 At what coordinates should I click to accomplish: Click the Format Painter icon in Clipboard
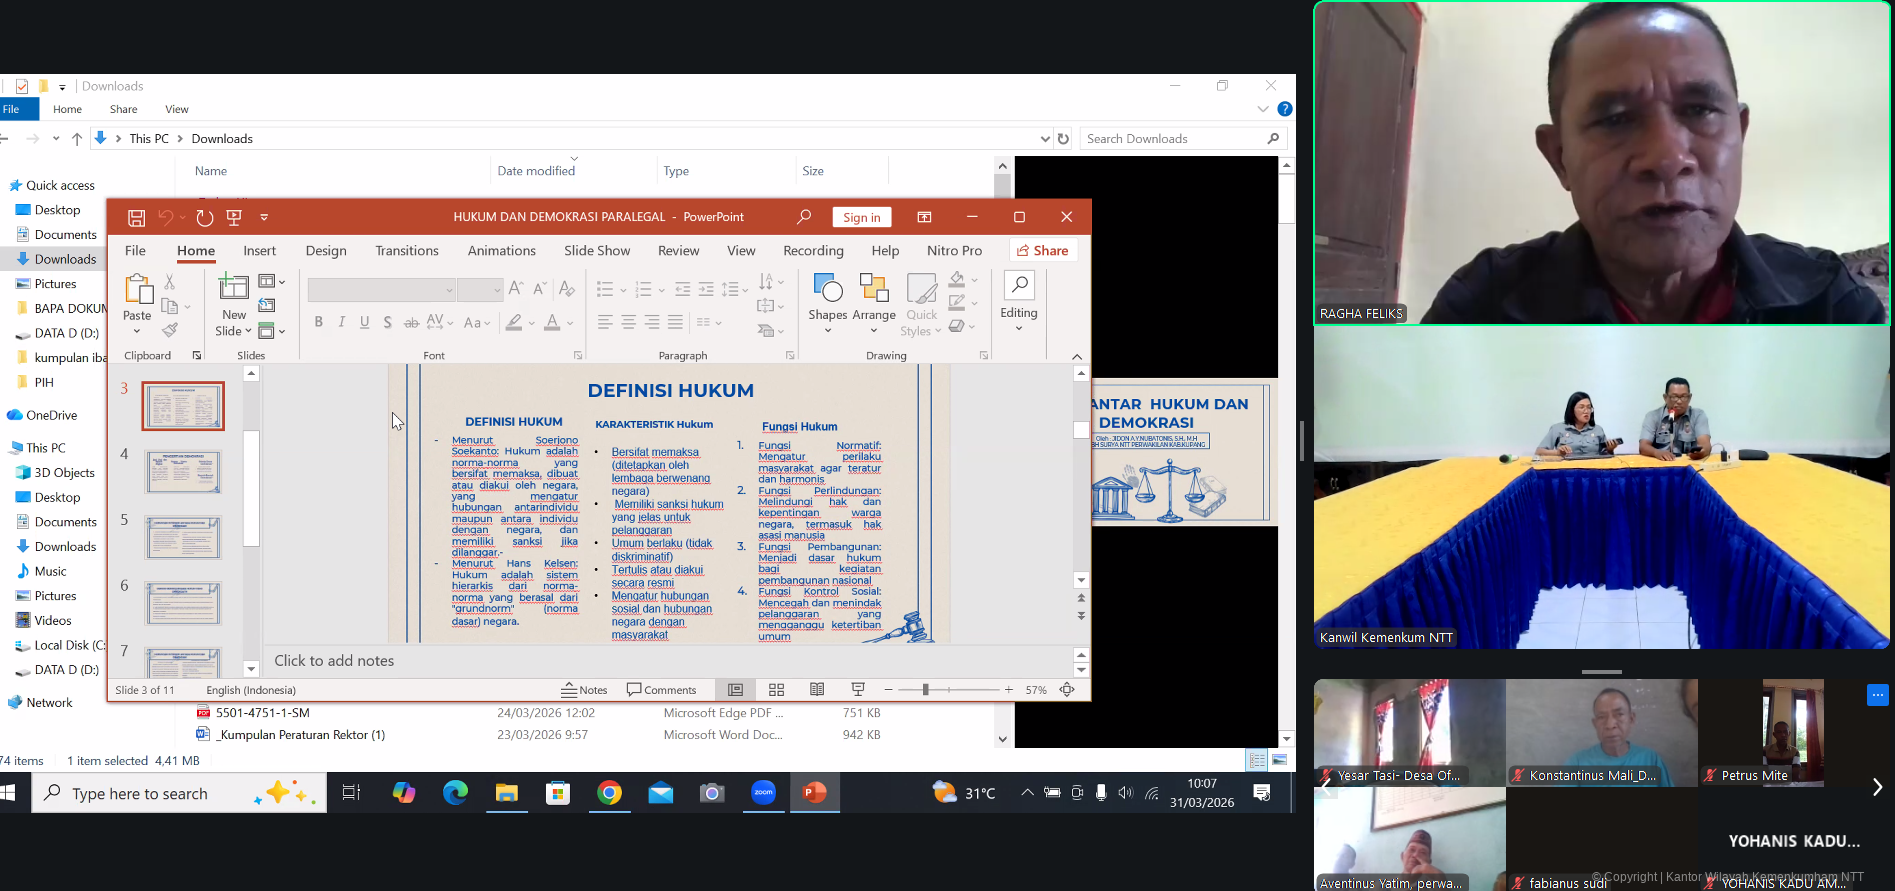click(170, 330)
